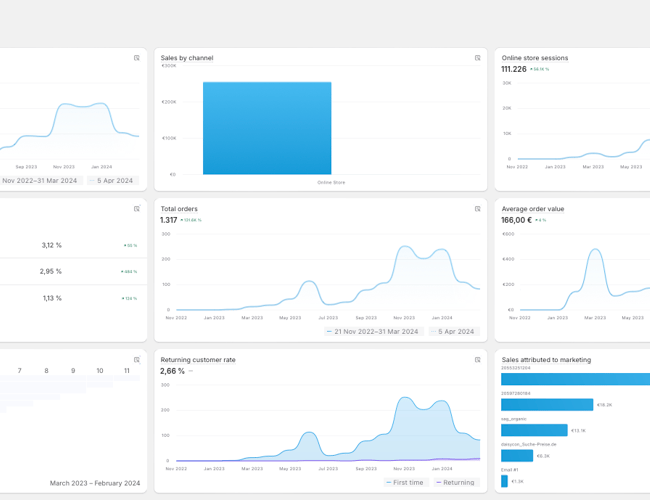Viewport: 650px width, 500px height.
Task: Click report icon on top-left sales chart card
Action: point(137,58)
